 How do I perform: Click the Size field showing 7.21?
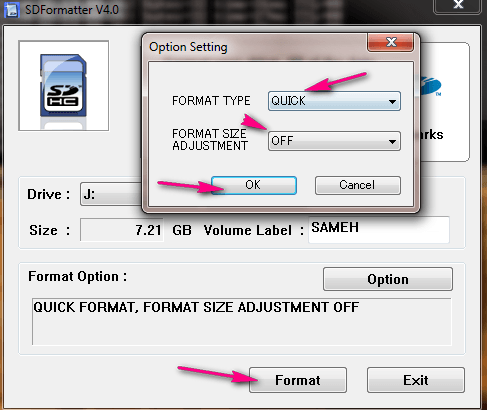click(x=122, y=230)
